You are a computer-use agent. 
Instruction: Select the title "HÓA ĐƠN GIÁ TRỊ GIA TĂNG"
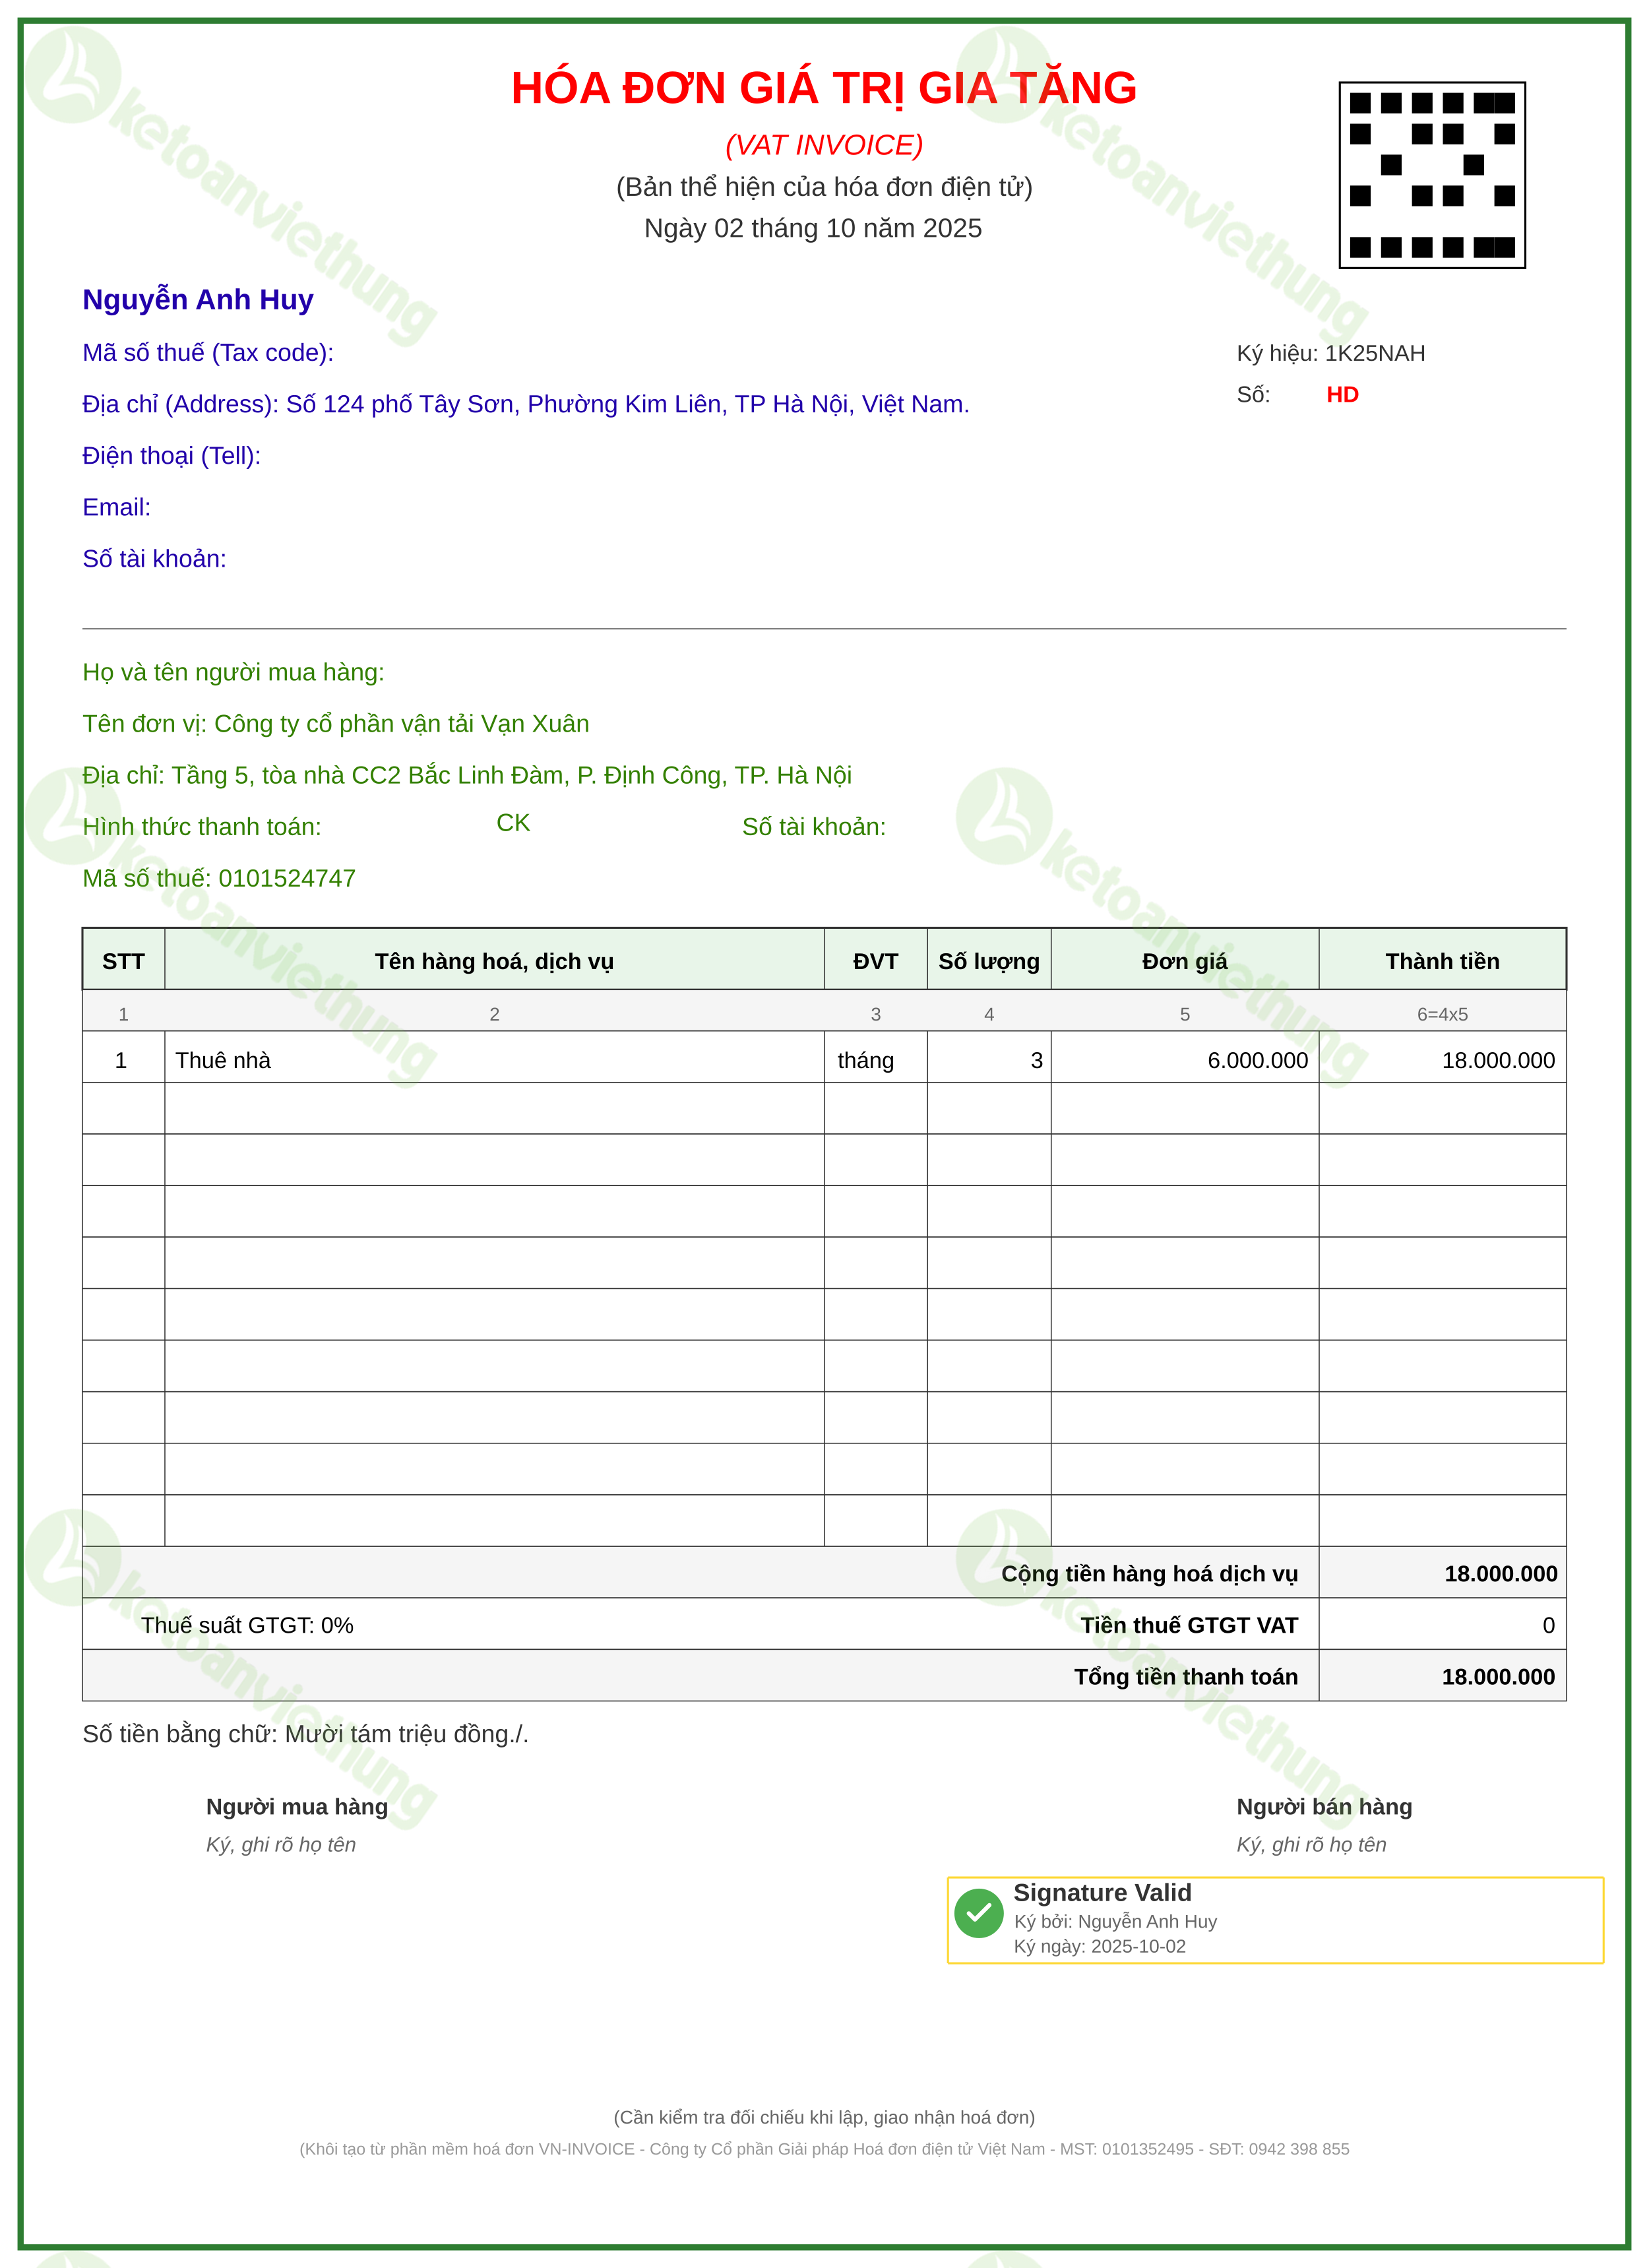824,88
